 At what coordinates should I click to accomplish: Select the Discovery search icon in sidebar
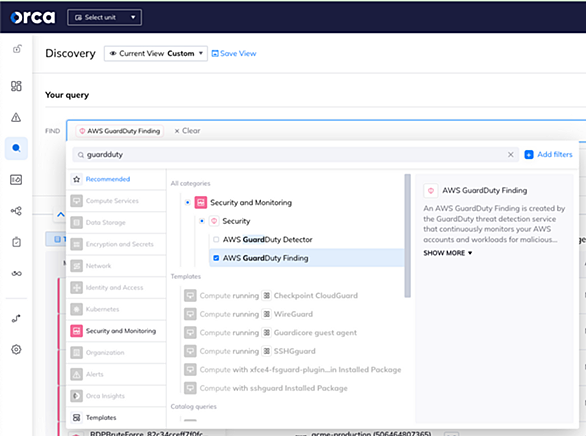[16, 148]
